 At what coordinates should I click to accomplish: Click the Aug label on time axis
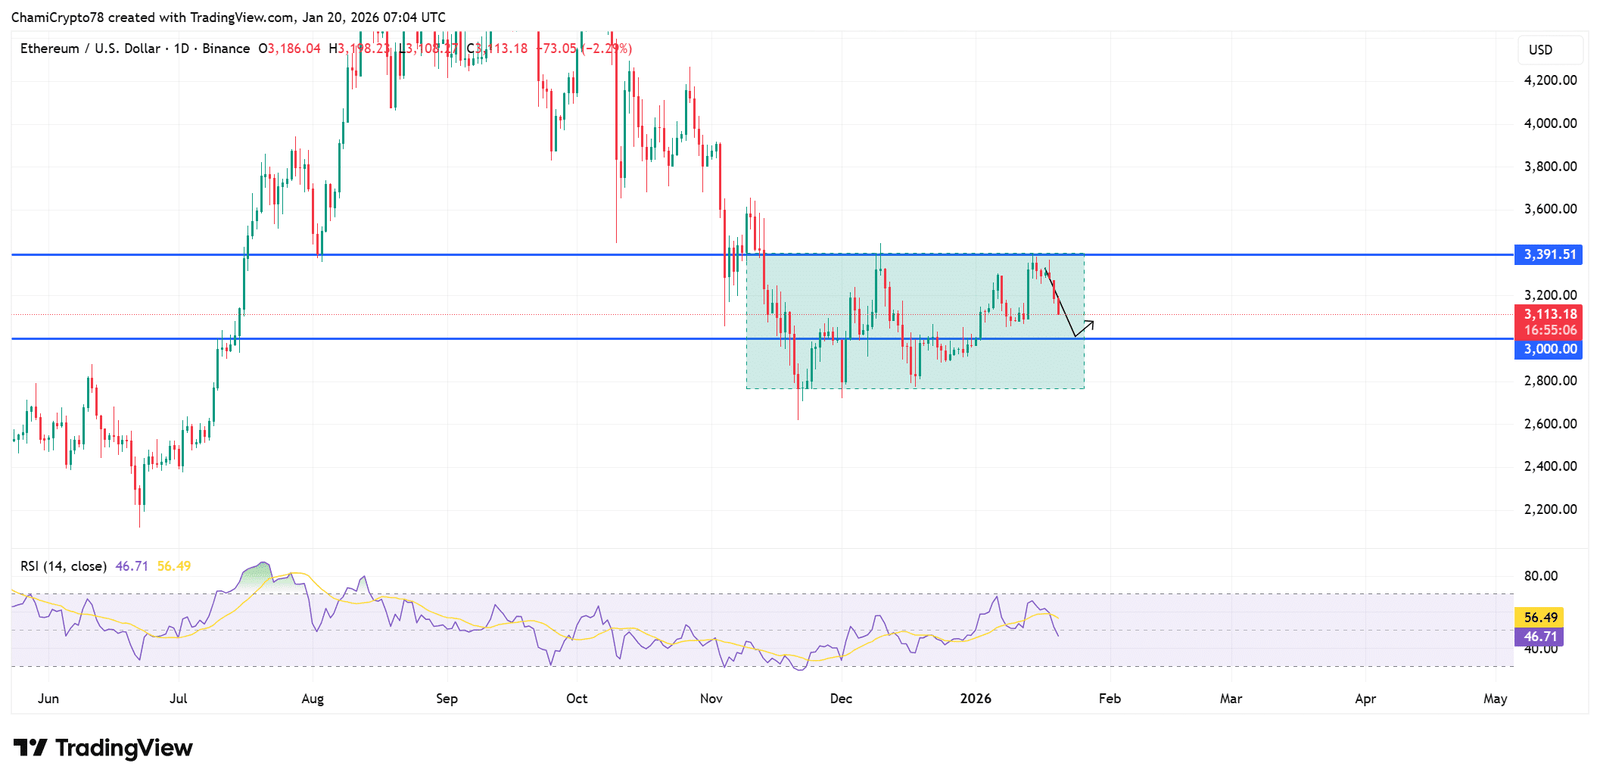pos(312,698)
